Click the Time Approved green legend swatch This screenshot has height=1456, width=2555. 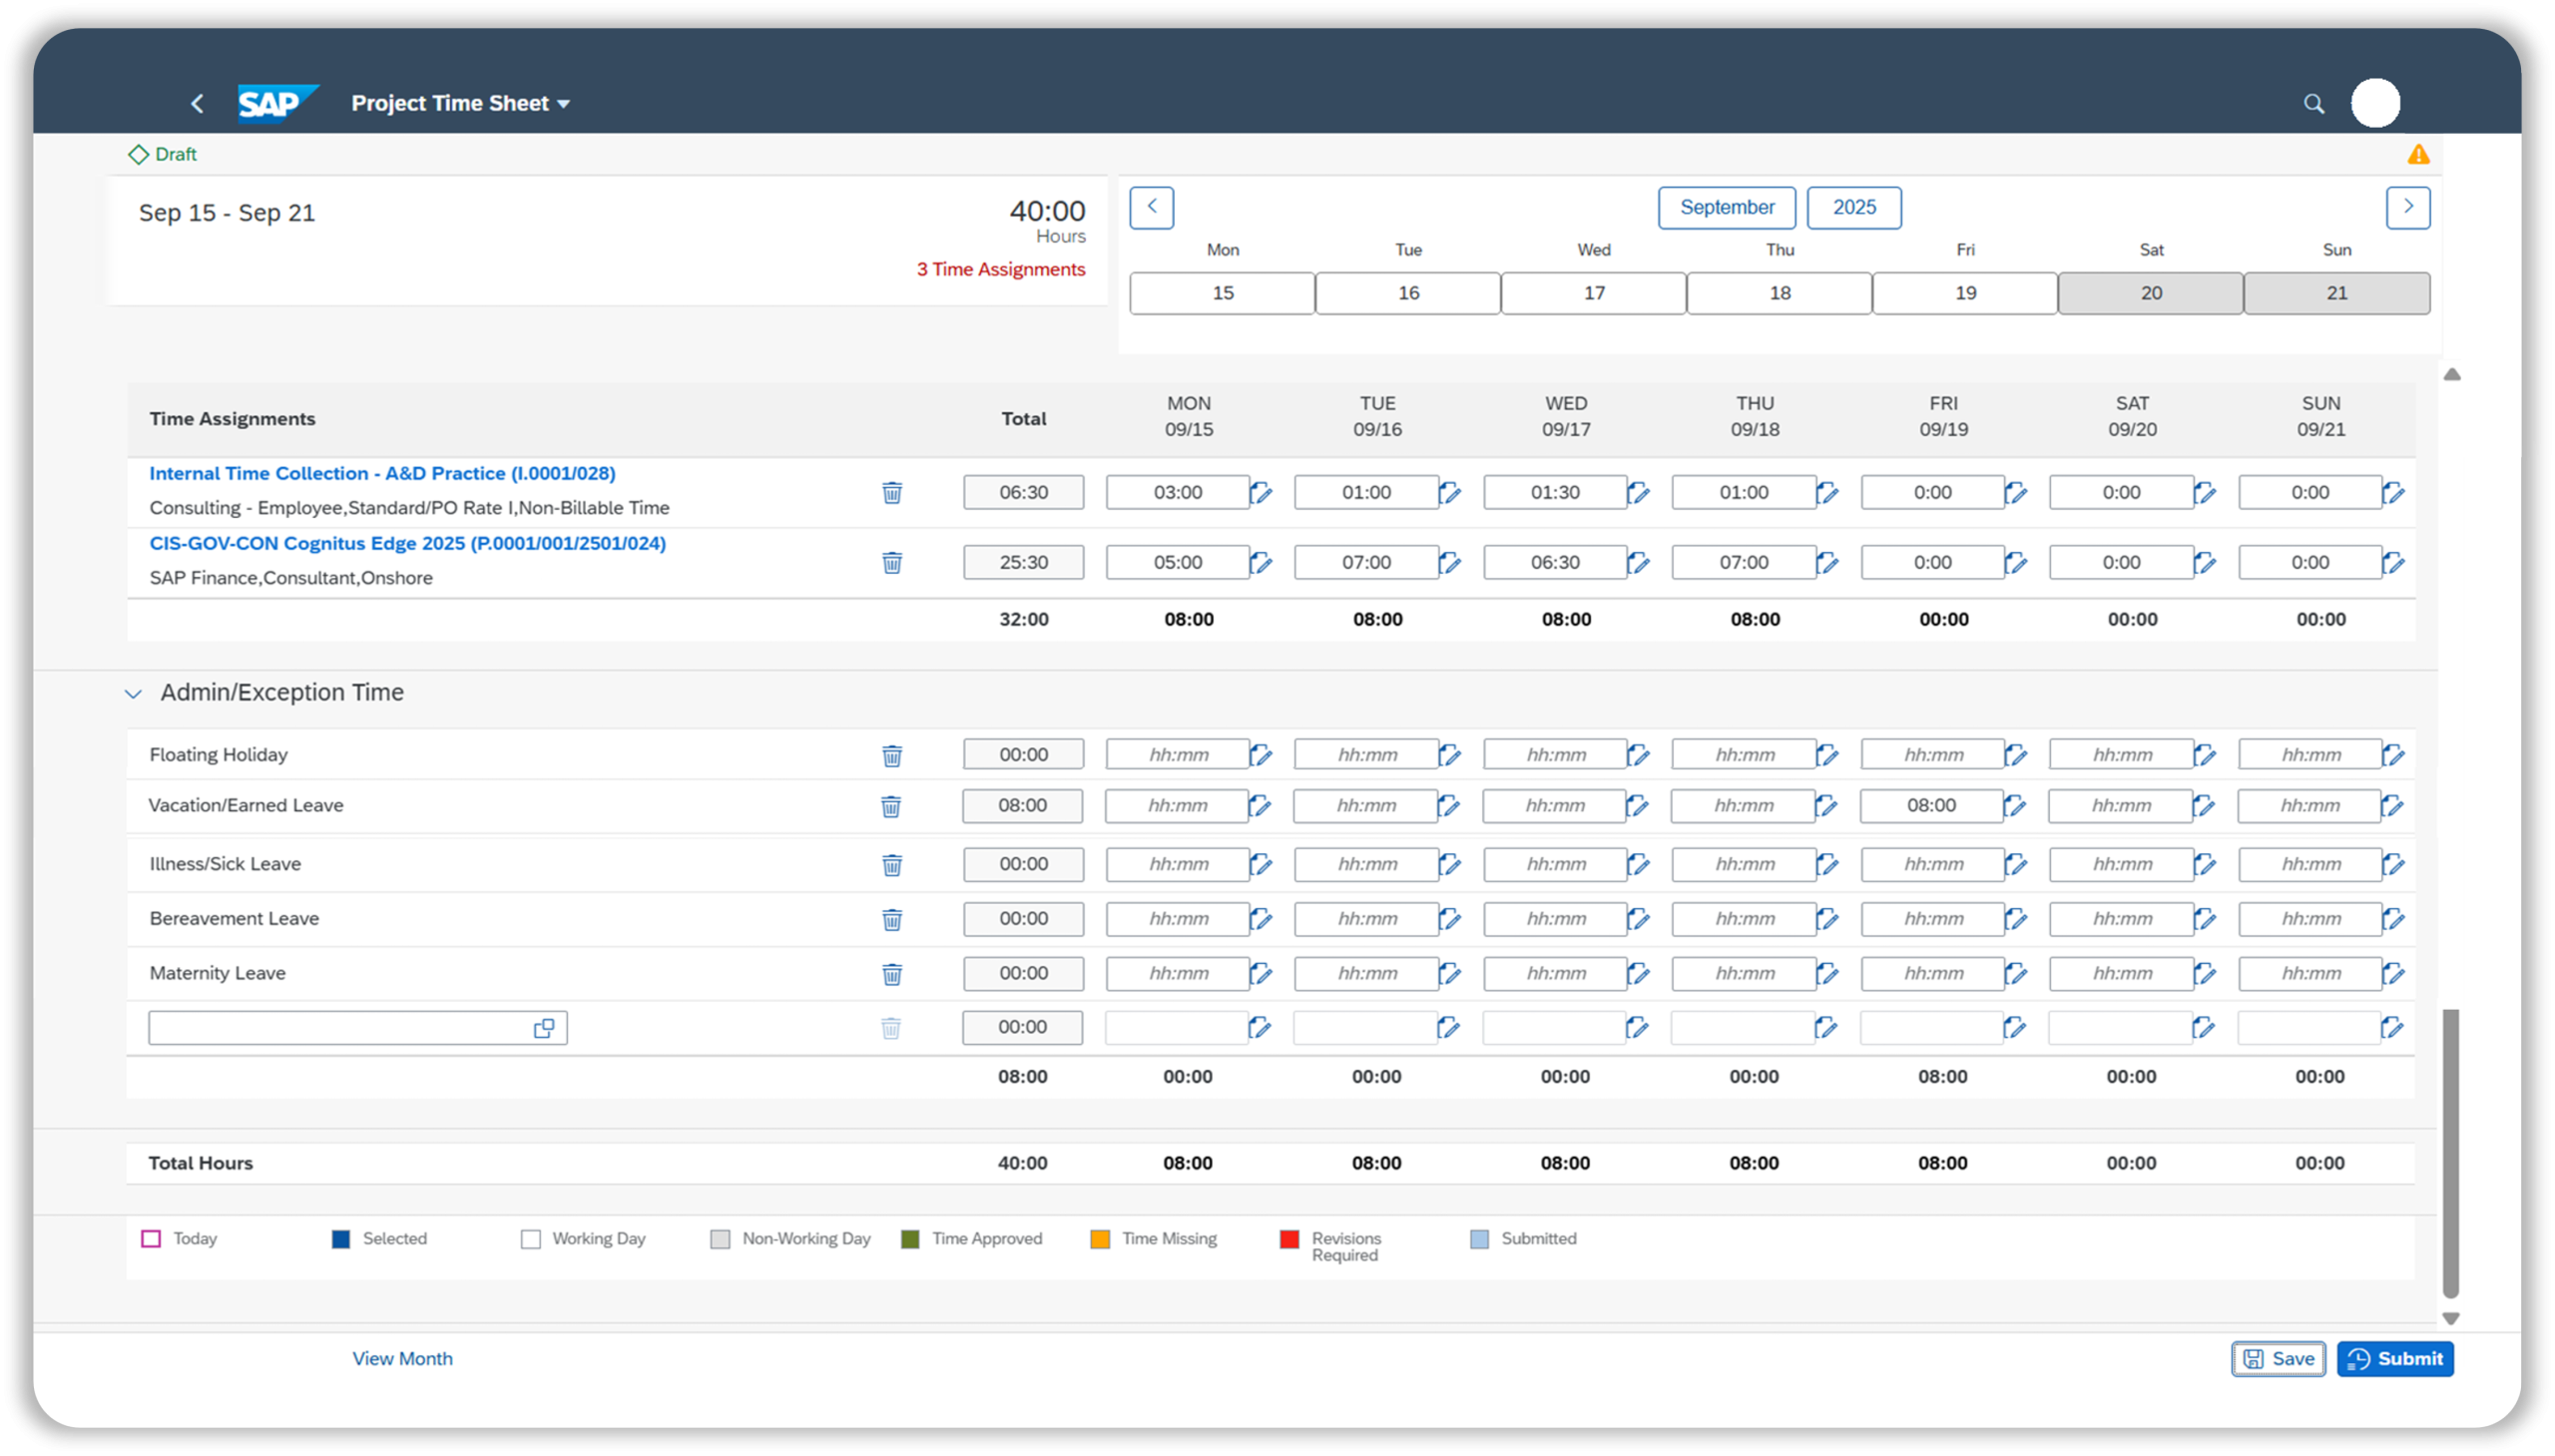pyautogui.click(x=909, y=1238)
